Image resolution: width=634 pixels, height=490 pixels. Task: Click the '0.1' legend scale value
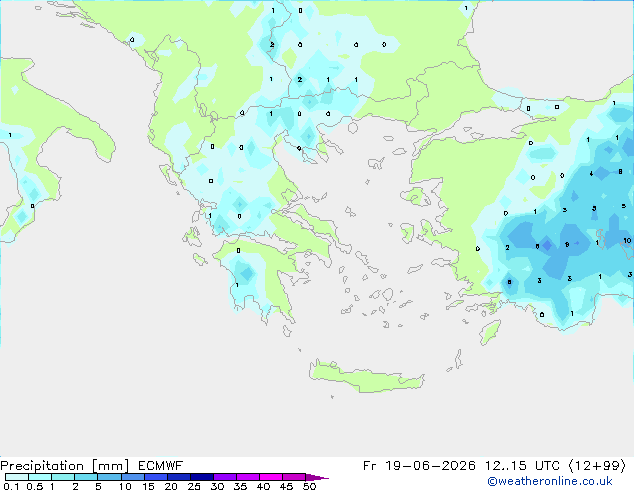click(11, 486)
